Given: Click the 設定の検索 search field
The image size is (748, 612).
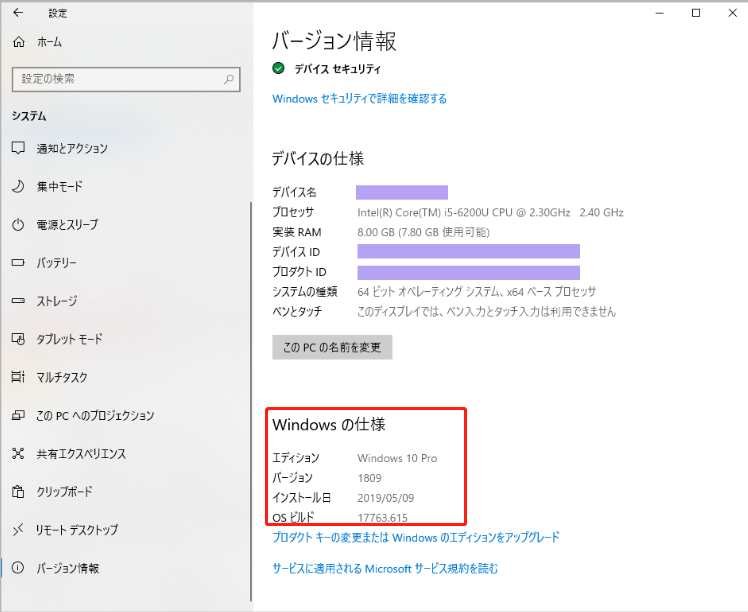Looking at the screenshot, I should (x=126, y=79).
